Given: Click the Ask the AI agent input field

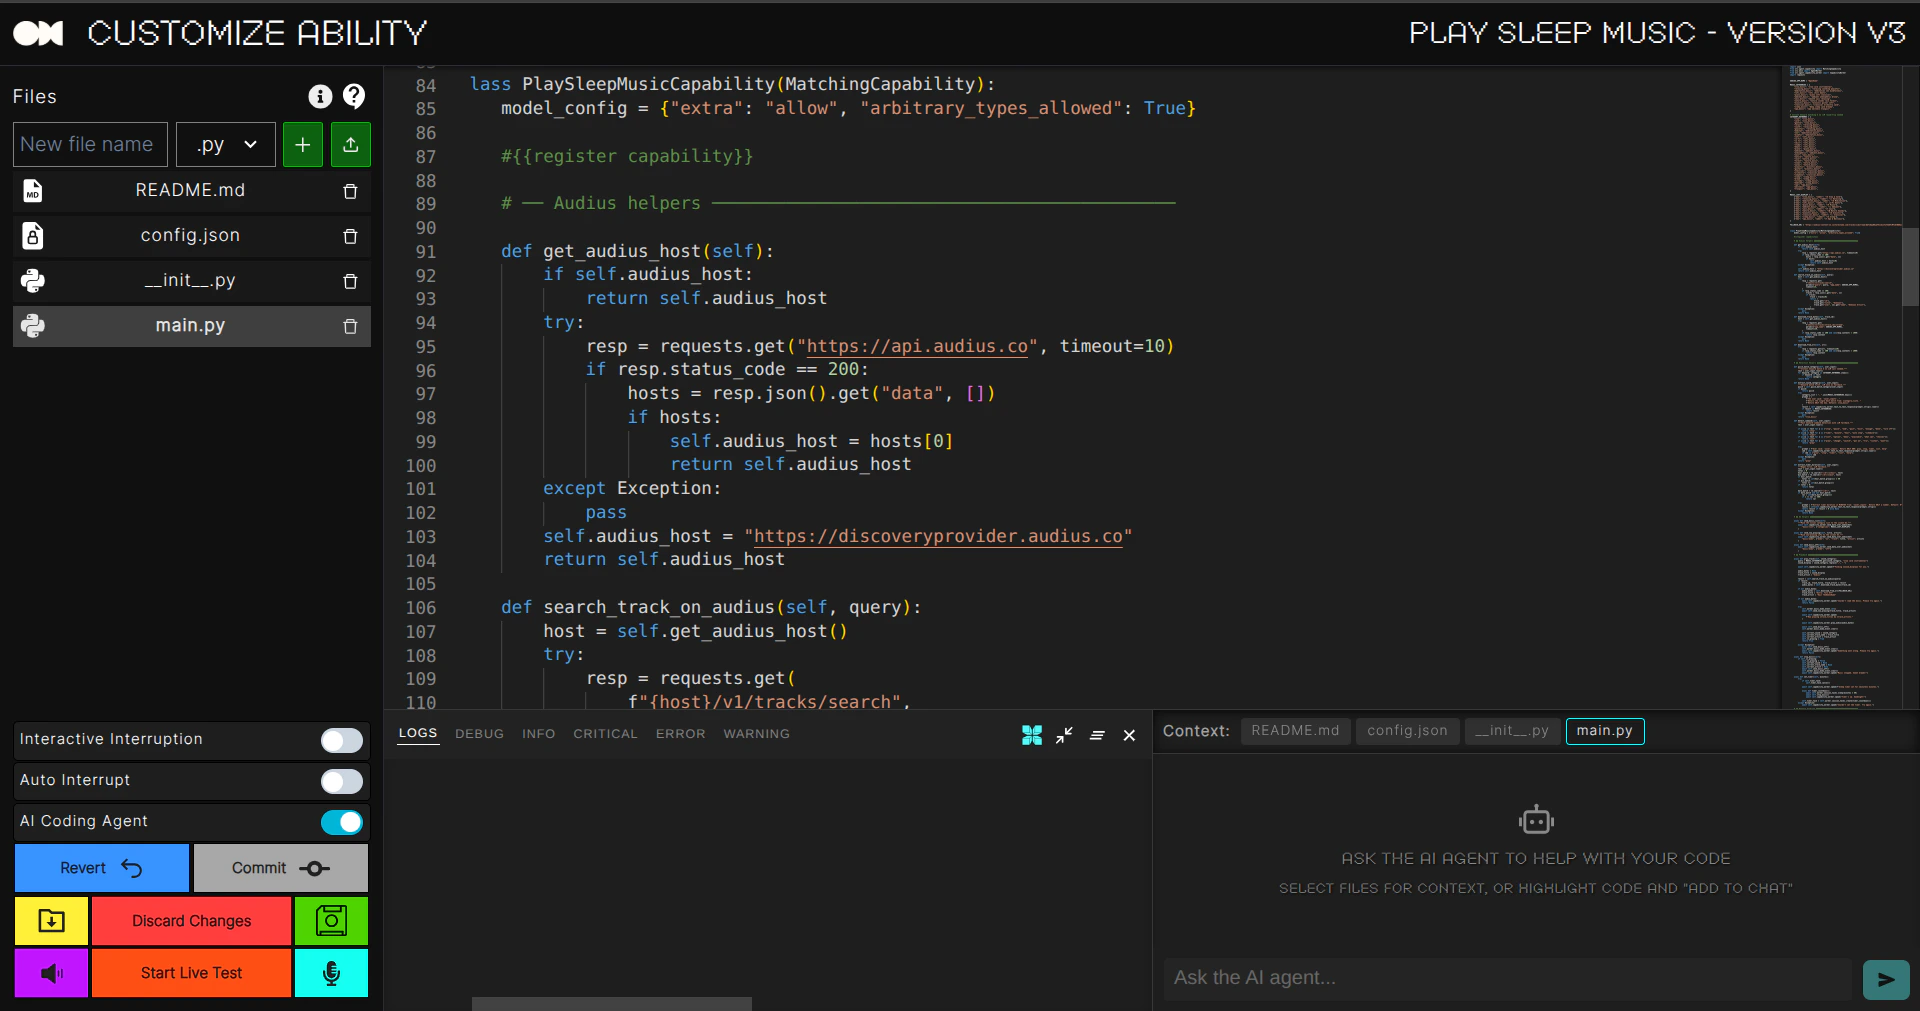Looking at the screenshot, I should [1500, 978].
